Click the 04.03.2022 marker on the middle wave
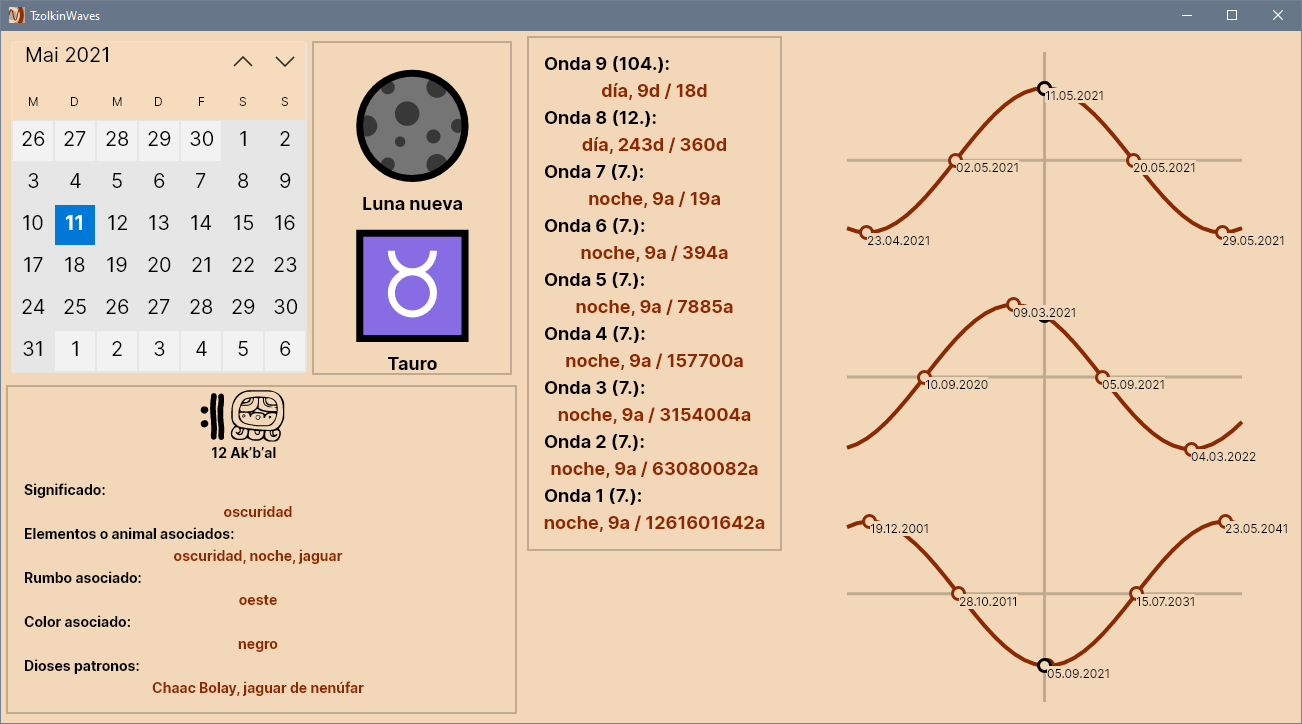The height and width of the screenshot is (724, 1302). [x=1193, y=448]
